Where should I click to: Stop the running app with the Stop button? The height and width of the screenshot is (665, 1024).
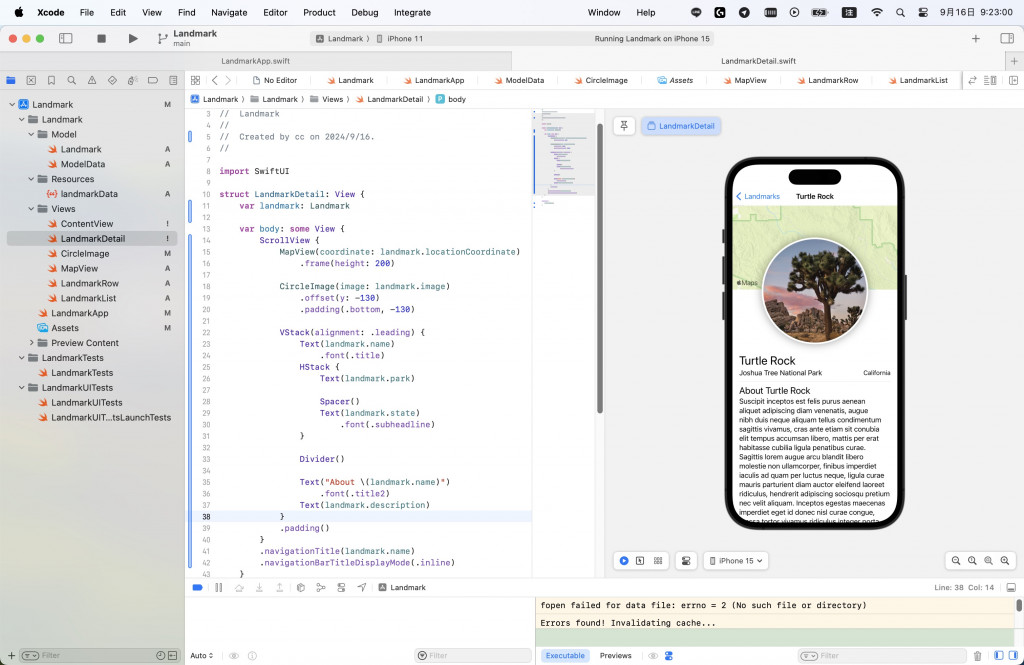[x=101, y=38]
